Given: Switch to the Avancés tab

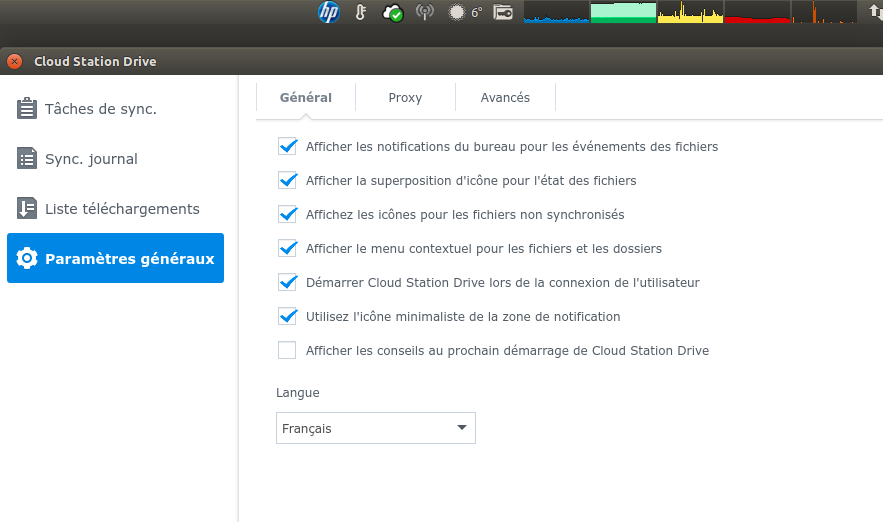Looking at the screenshot, I should pos(505,98).
